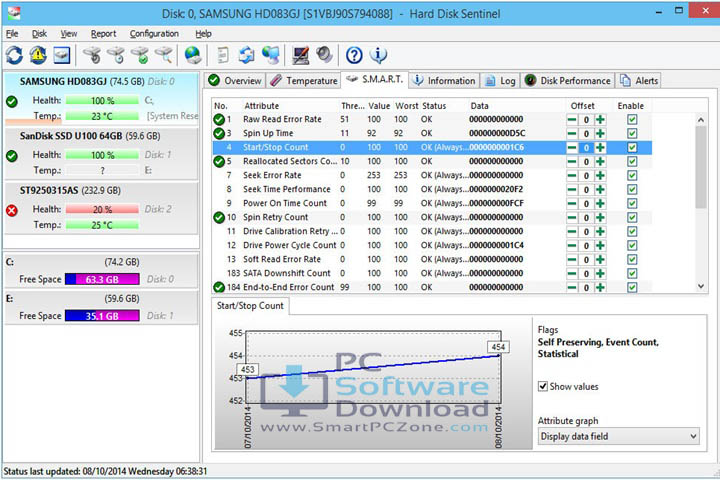Click the disk with magnifier surface test icon
Image resolution: width=720 pixels, height=480 pixels.
click(x=163, y=56)
